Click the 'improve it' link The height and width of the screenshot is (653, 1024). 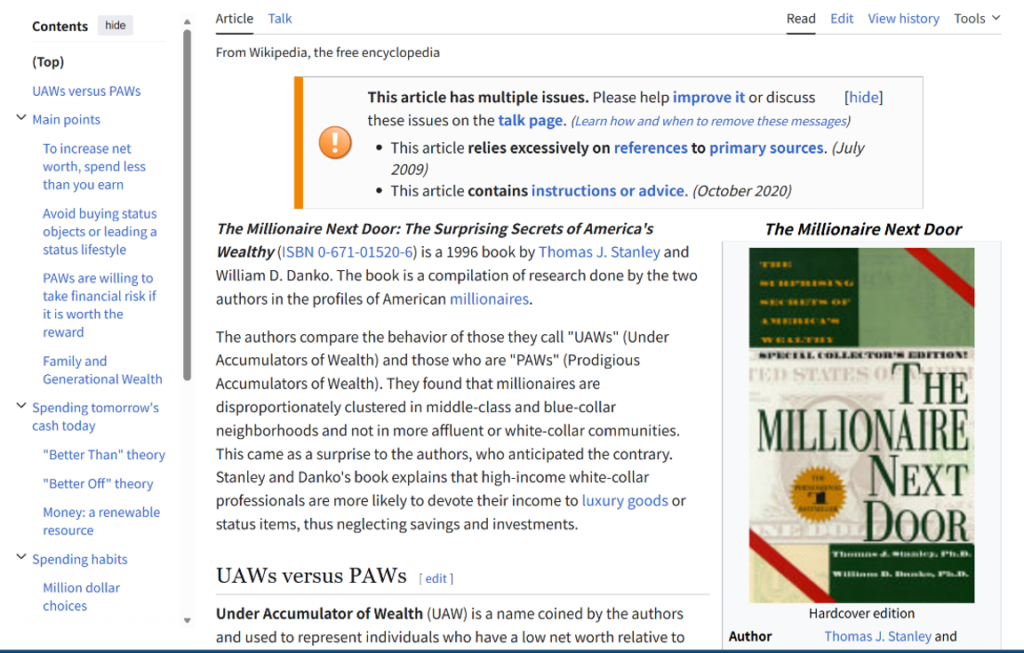709,97
